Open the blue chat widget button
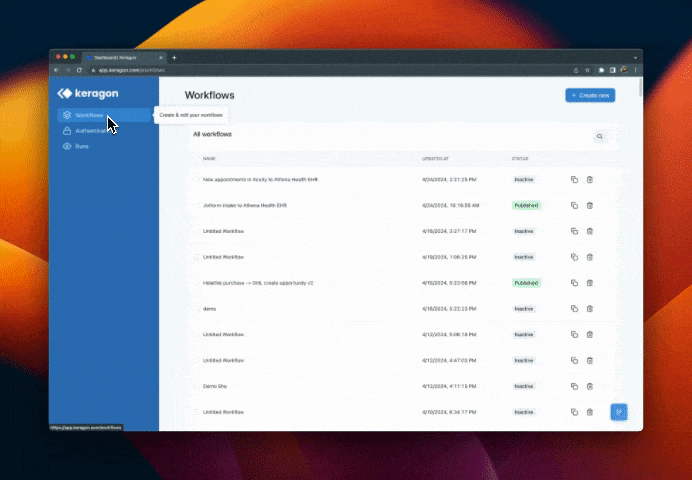692x480 pixels. (x=619, y=412)
